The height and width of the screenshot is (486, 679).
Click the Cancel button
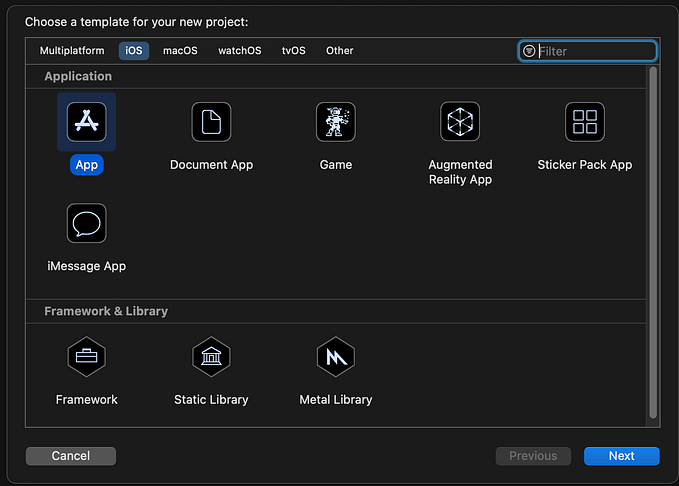click(x=71, y=456)
